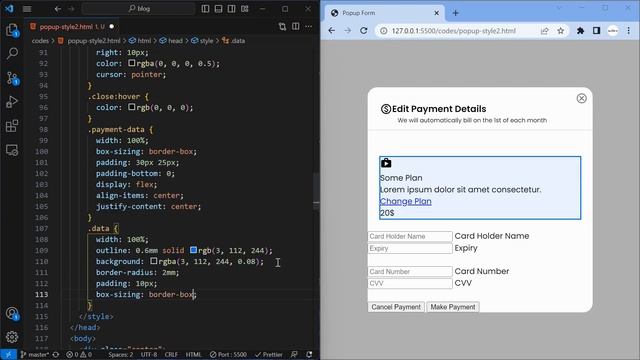640x360 pixels.
Task: Go back in the browser
Action: pos(331,31)
